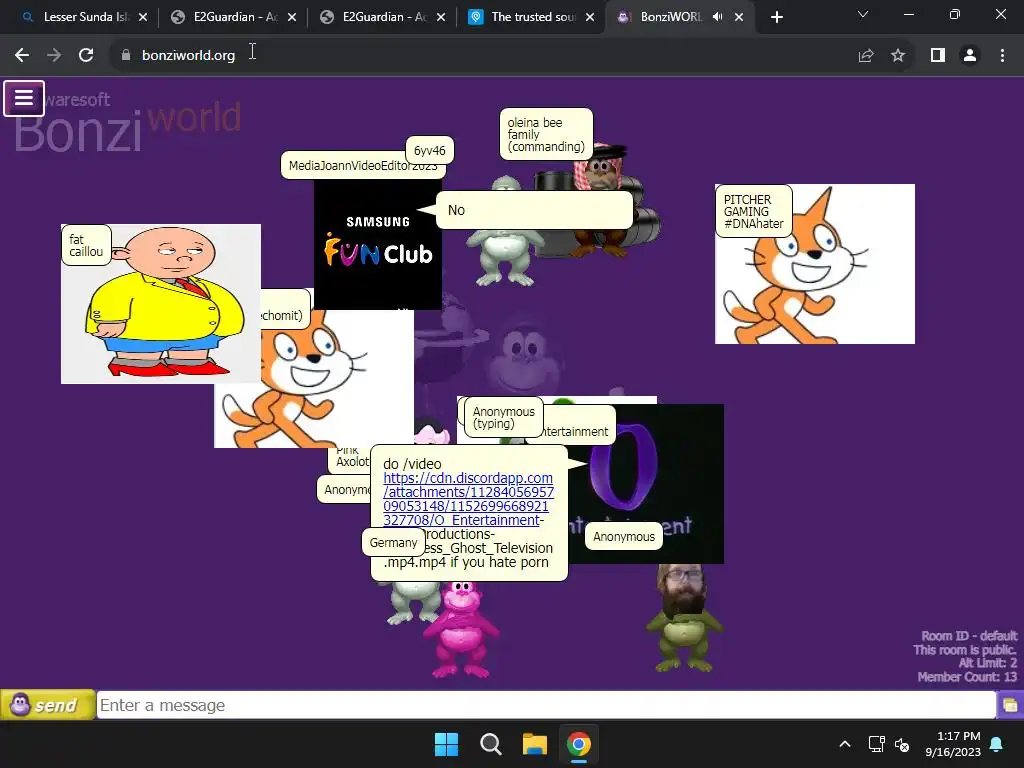Open the BonziWorld hamburger menu
The image size is (1024, 768).
pos(24,98)
